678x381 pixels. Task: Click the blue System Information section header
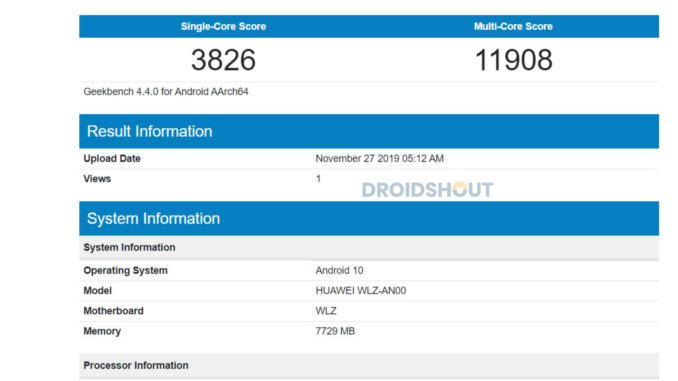click(x=369, y=218)
